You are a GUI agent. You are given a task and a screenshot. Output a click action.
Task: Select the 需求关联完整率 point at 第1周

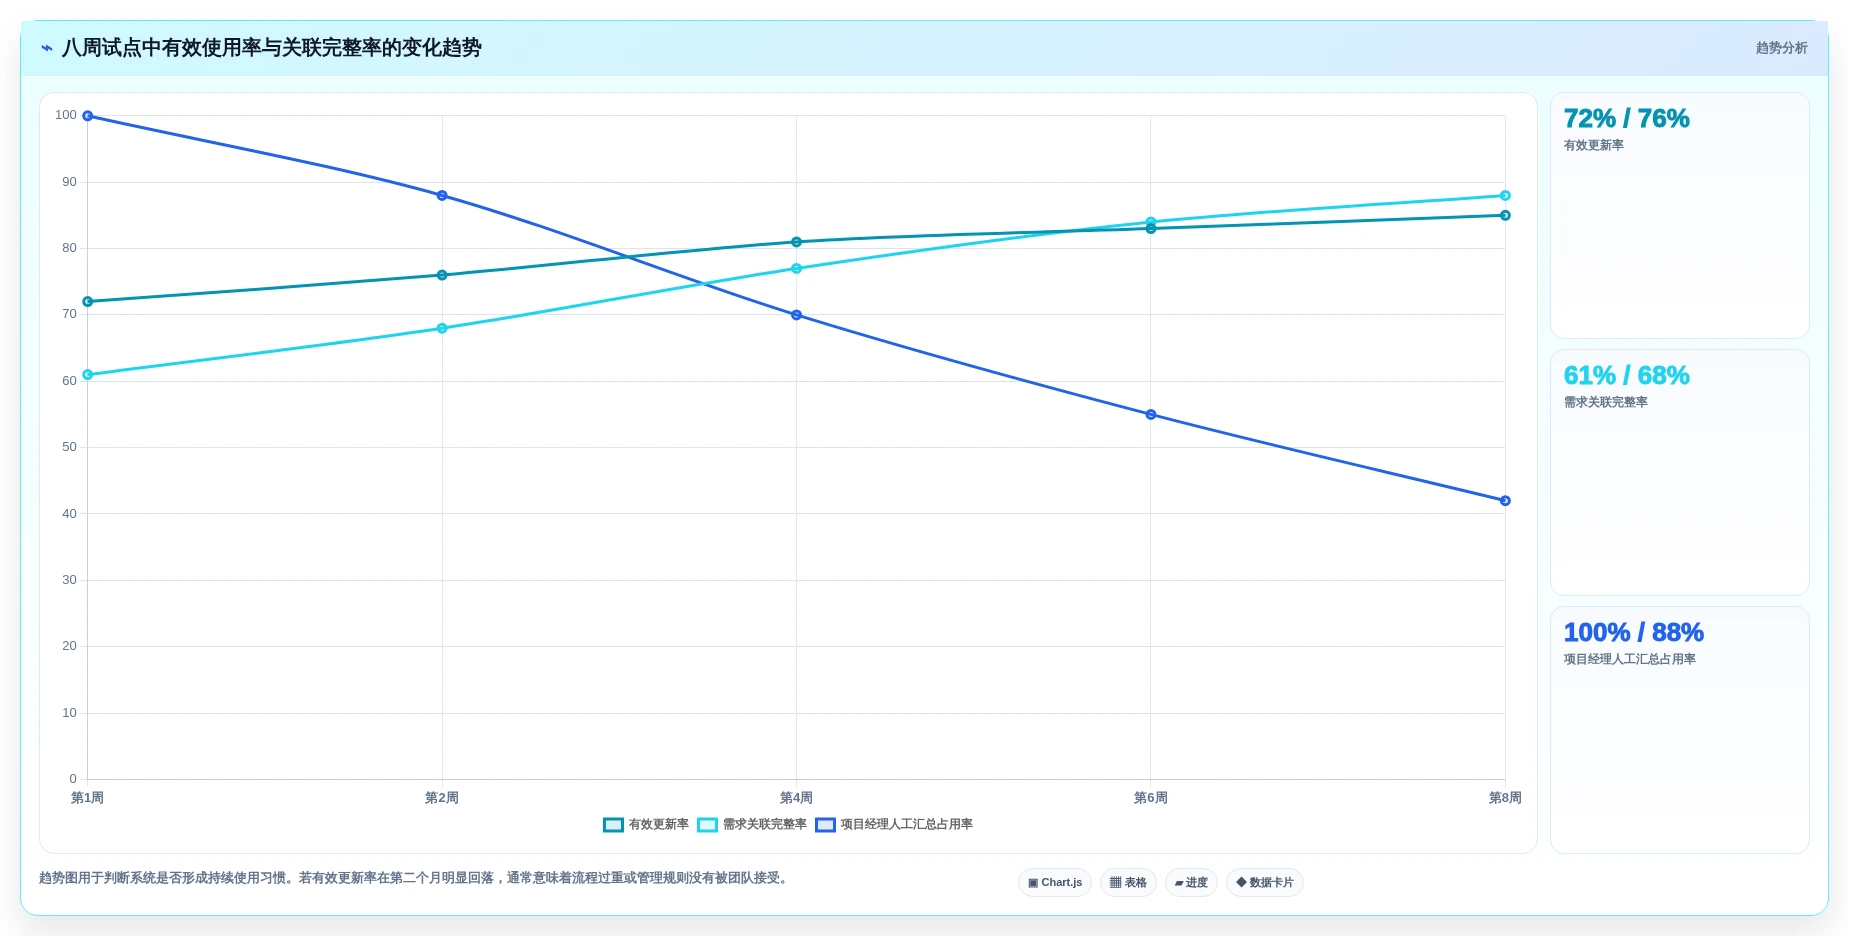click(x=88, y=375)
